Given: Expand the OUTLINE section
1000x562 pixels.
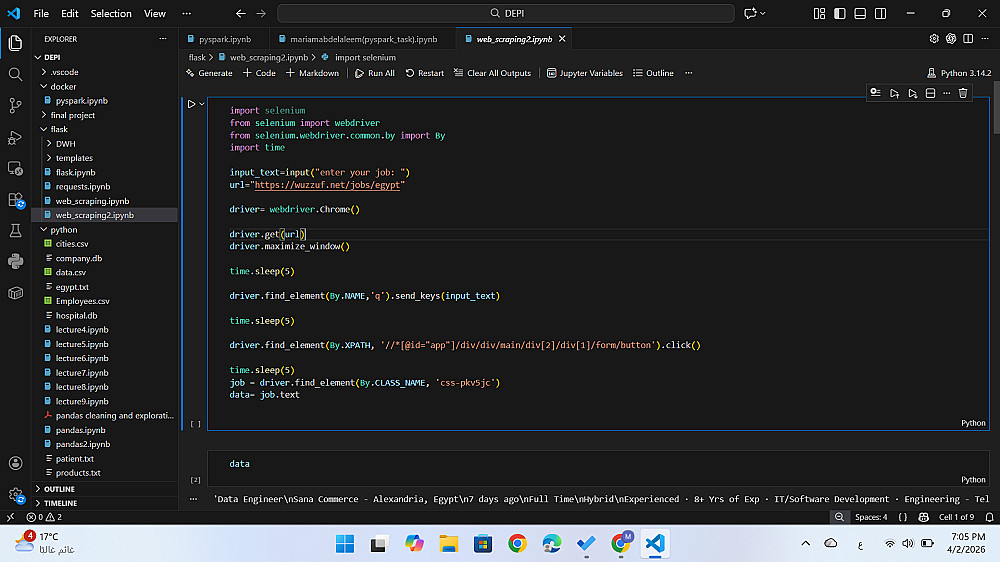Looking at the screenshot, I should click(x=59, y=489).
